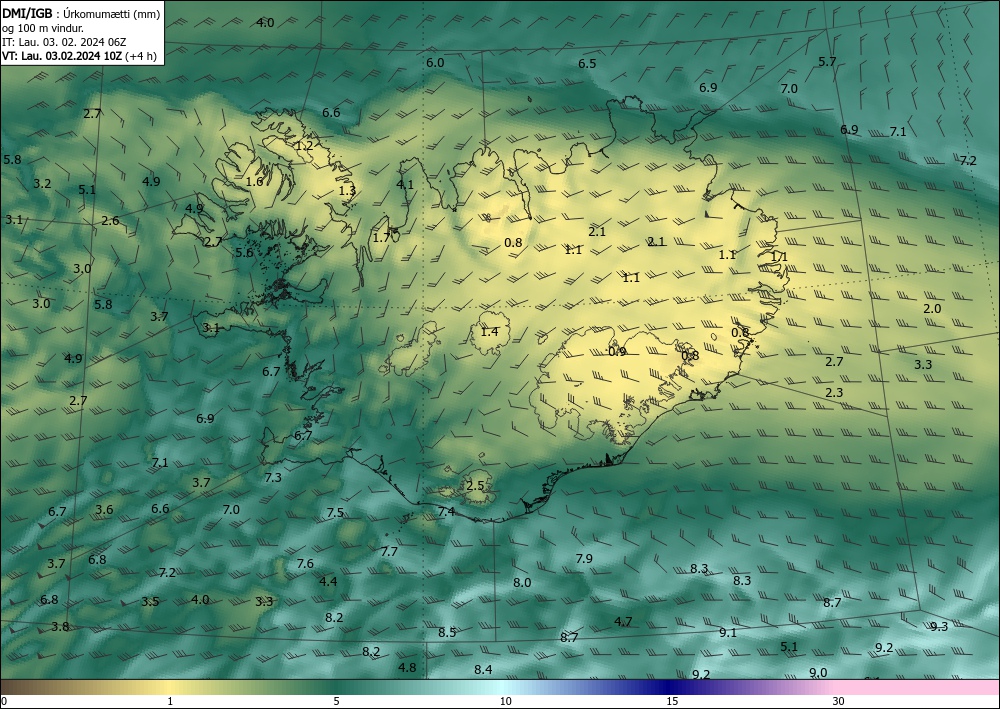This screenshot has width=1000, height=709.
Task: Click the '1.4' value label
Action: pyautogui.click(x=489, y=332)
